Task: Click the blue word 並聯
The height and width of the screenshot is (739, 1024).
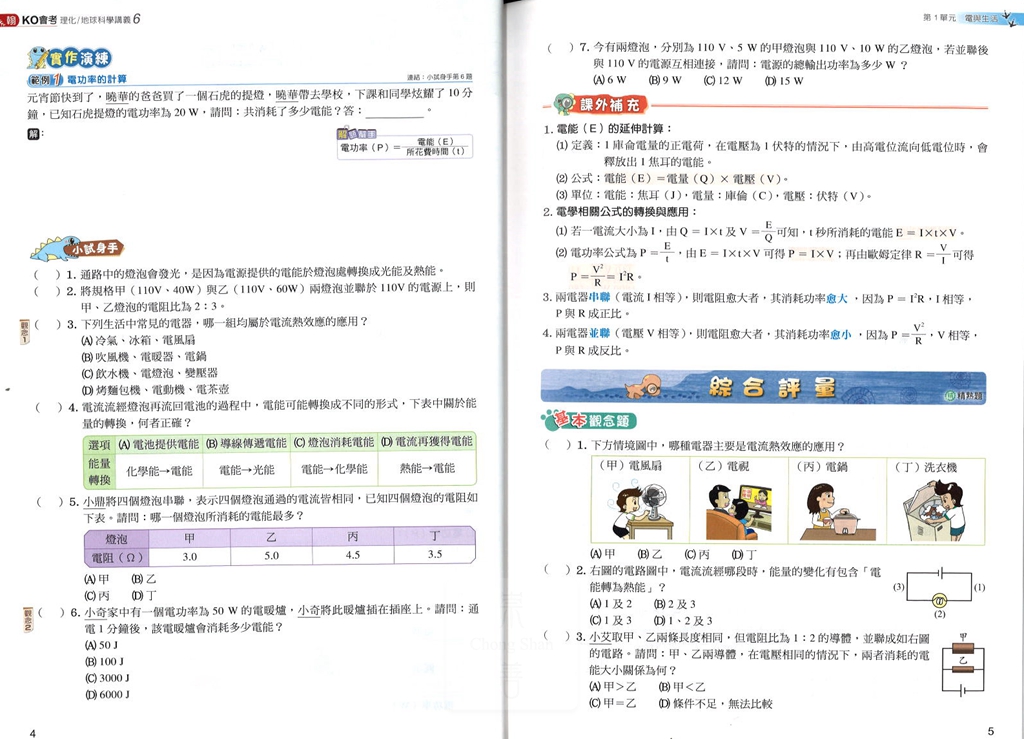Action: pyautogui.click(x=600, y=334)
